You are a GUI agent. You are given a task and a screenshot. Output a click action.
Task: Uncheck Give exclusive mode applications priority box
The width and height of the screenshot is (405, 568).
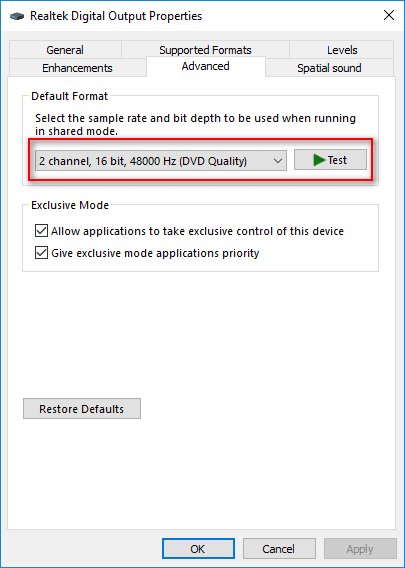[x=41, y=252]
